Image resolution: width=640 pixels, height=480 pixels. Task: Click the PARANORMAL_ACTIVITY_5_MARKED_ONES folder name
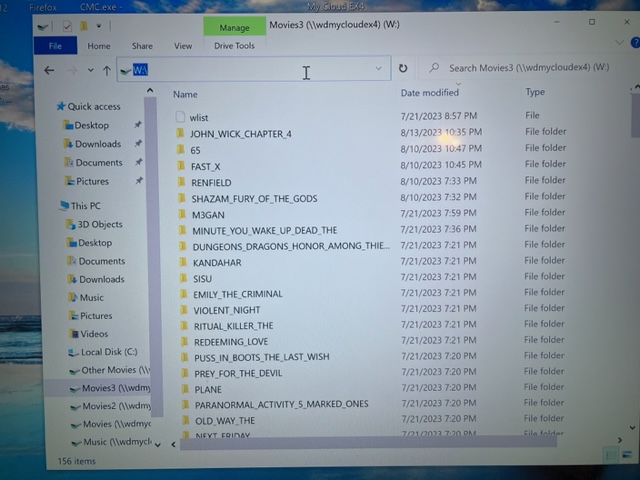[282, 404]
